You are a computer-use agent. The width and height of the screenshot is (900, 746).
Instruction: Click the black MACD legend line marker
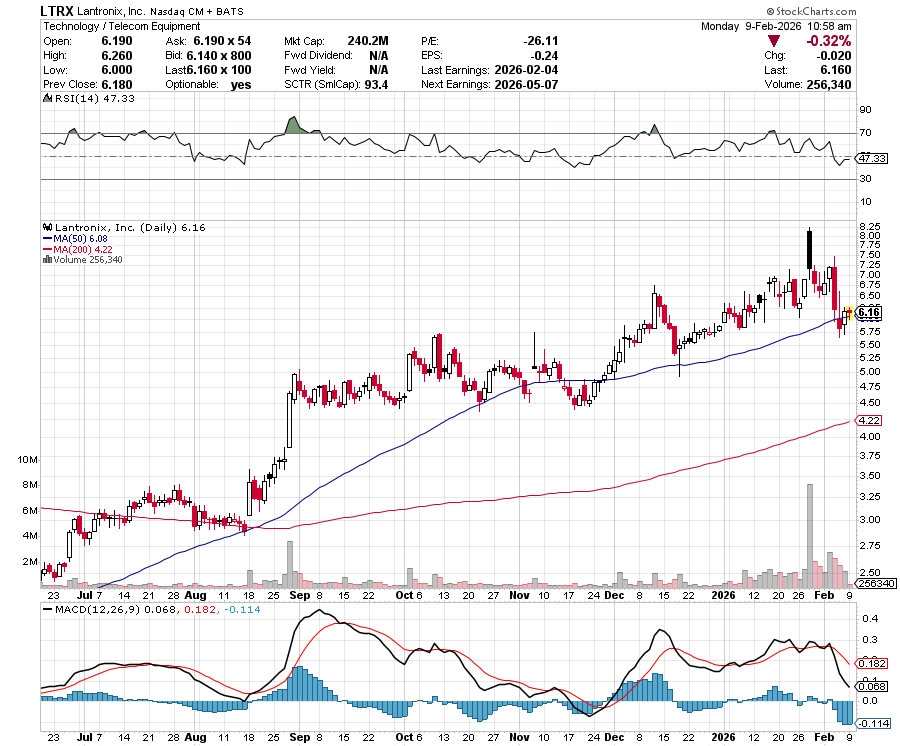pyautogui.click(x=48, y=609)
